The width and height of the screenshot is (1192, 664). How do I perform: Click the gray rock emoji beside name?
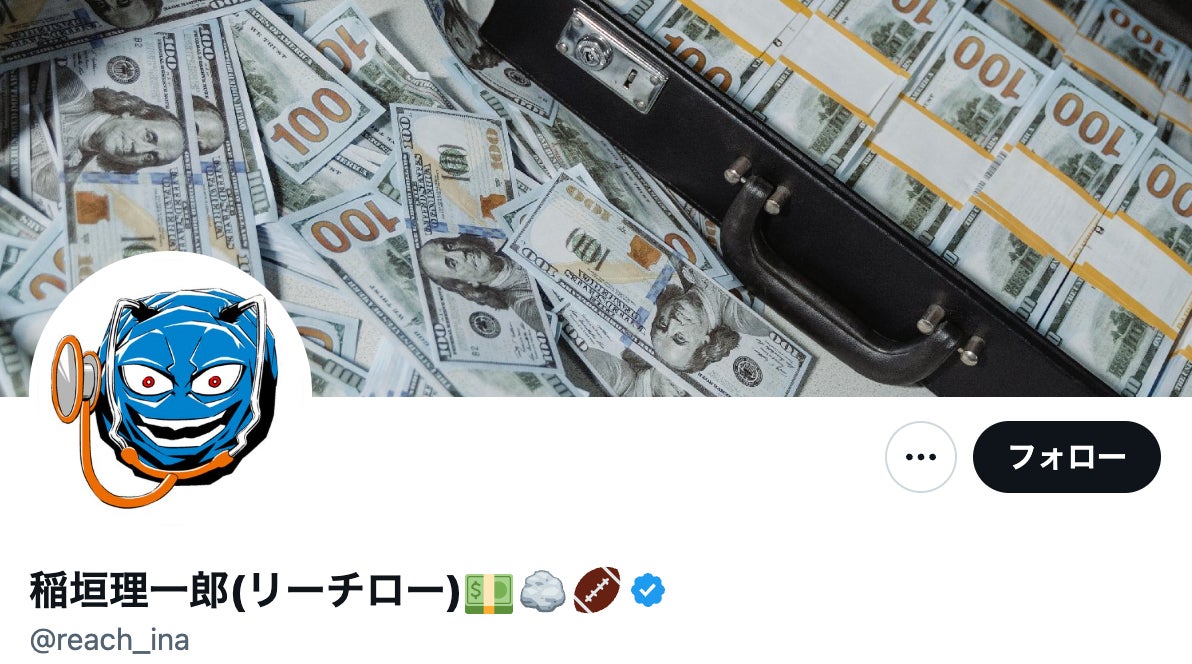coord(543,592)
